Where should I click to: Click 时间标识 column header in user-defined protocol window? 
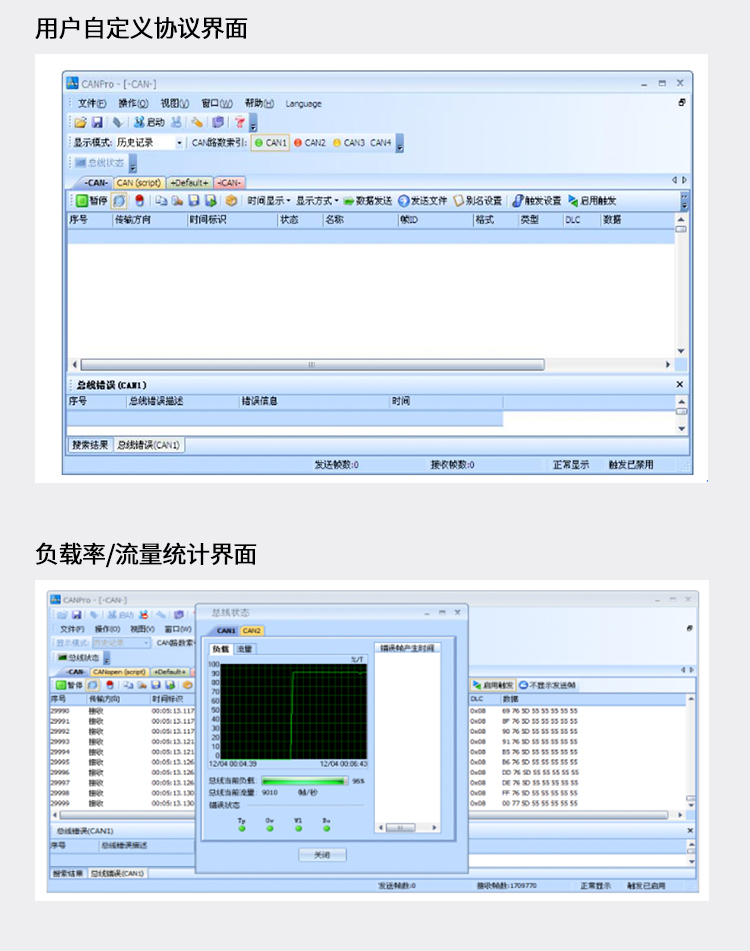pos(232,220)
